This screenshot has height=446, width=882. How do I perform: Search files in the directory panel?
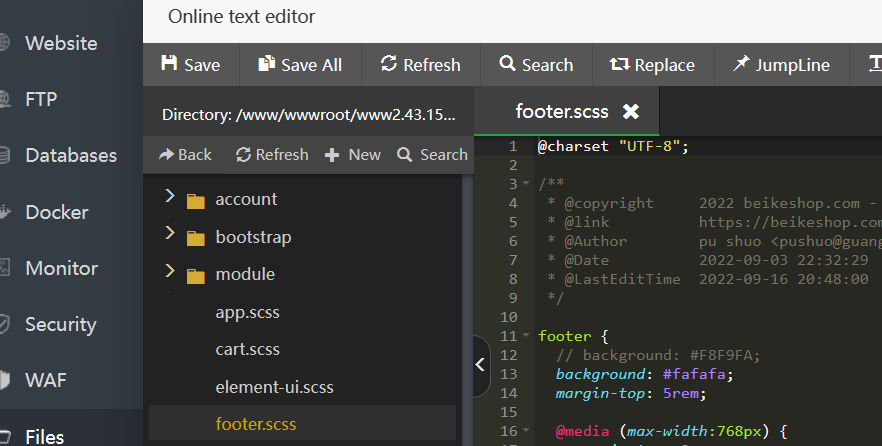pos(432,154)
